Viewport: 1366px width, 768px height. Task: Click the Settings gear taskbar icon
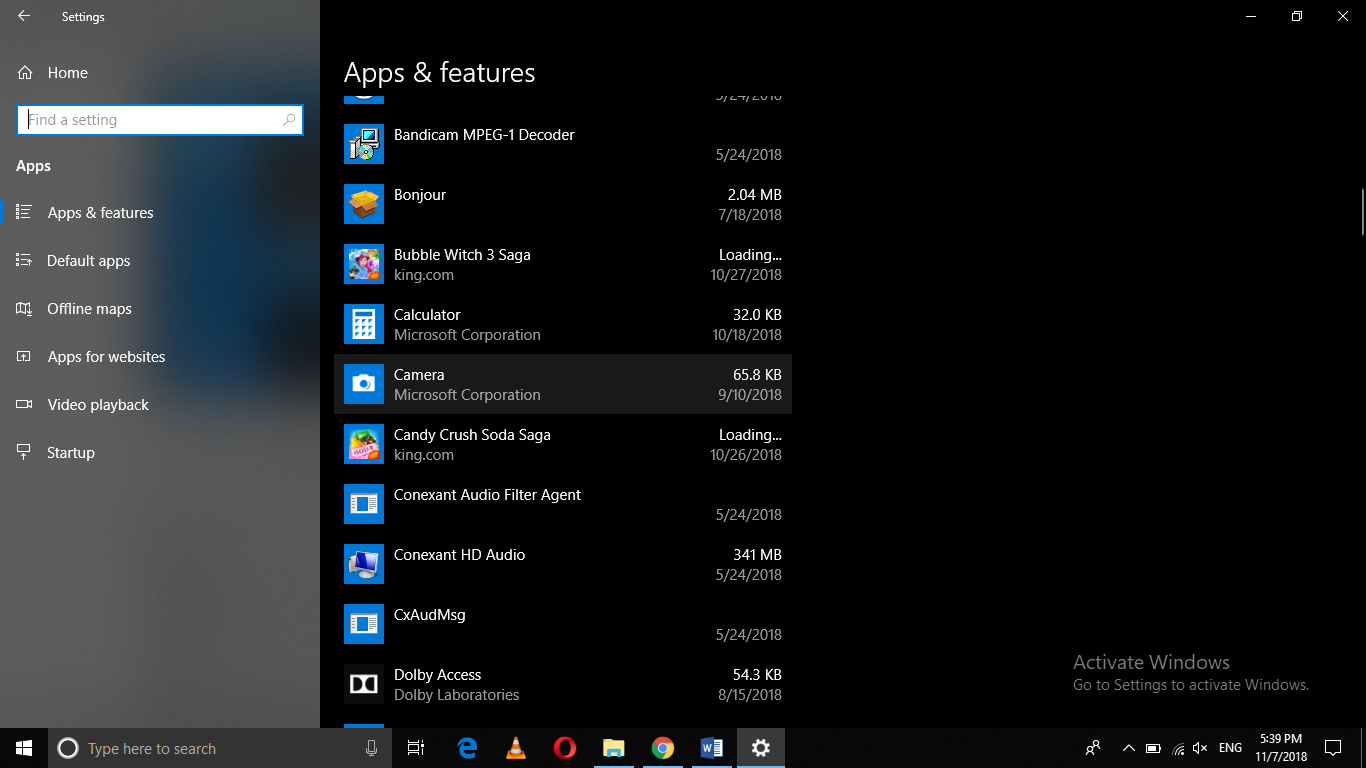coord(761,748)
